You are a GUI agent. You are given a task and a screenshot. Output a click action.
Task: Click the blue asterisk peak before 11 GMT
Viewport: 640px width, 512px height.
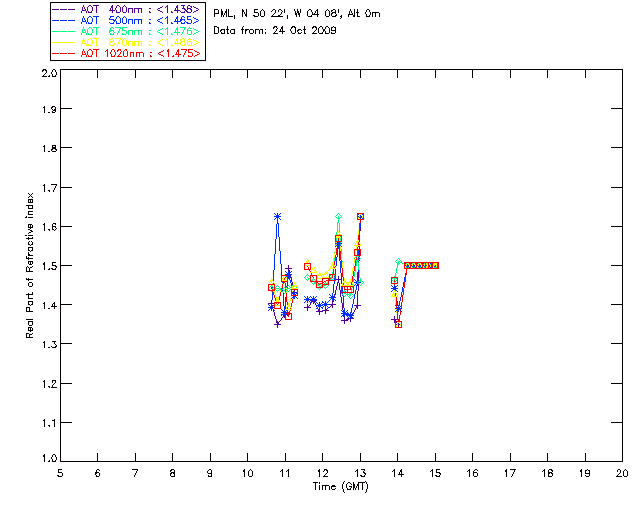pyautogui.click(x=278, y=216)
